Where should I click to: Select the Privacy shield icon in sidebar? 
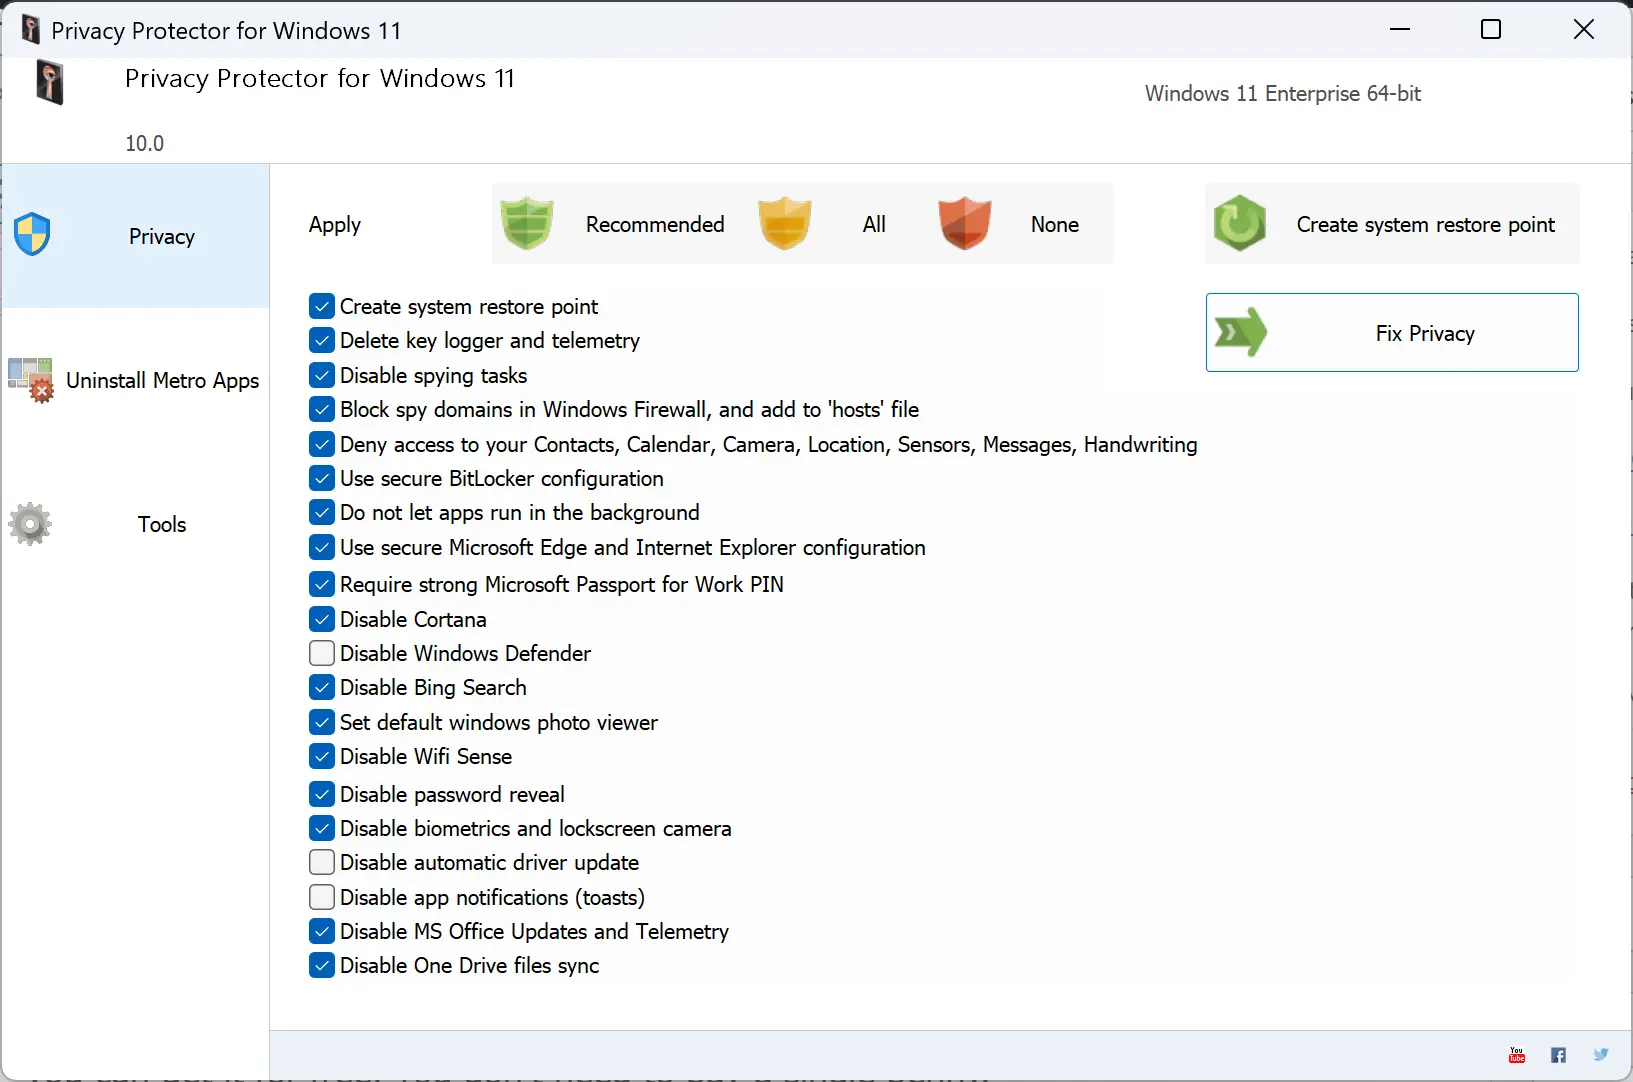coord(33,233)
